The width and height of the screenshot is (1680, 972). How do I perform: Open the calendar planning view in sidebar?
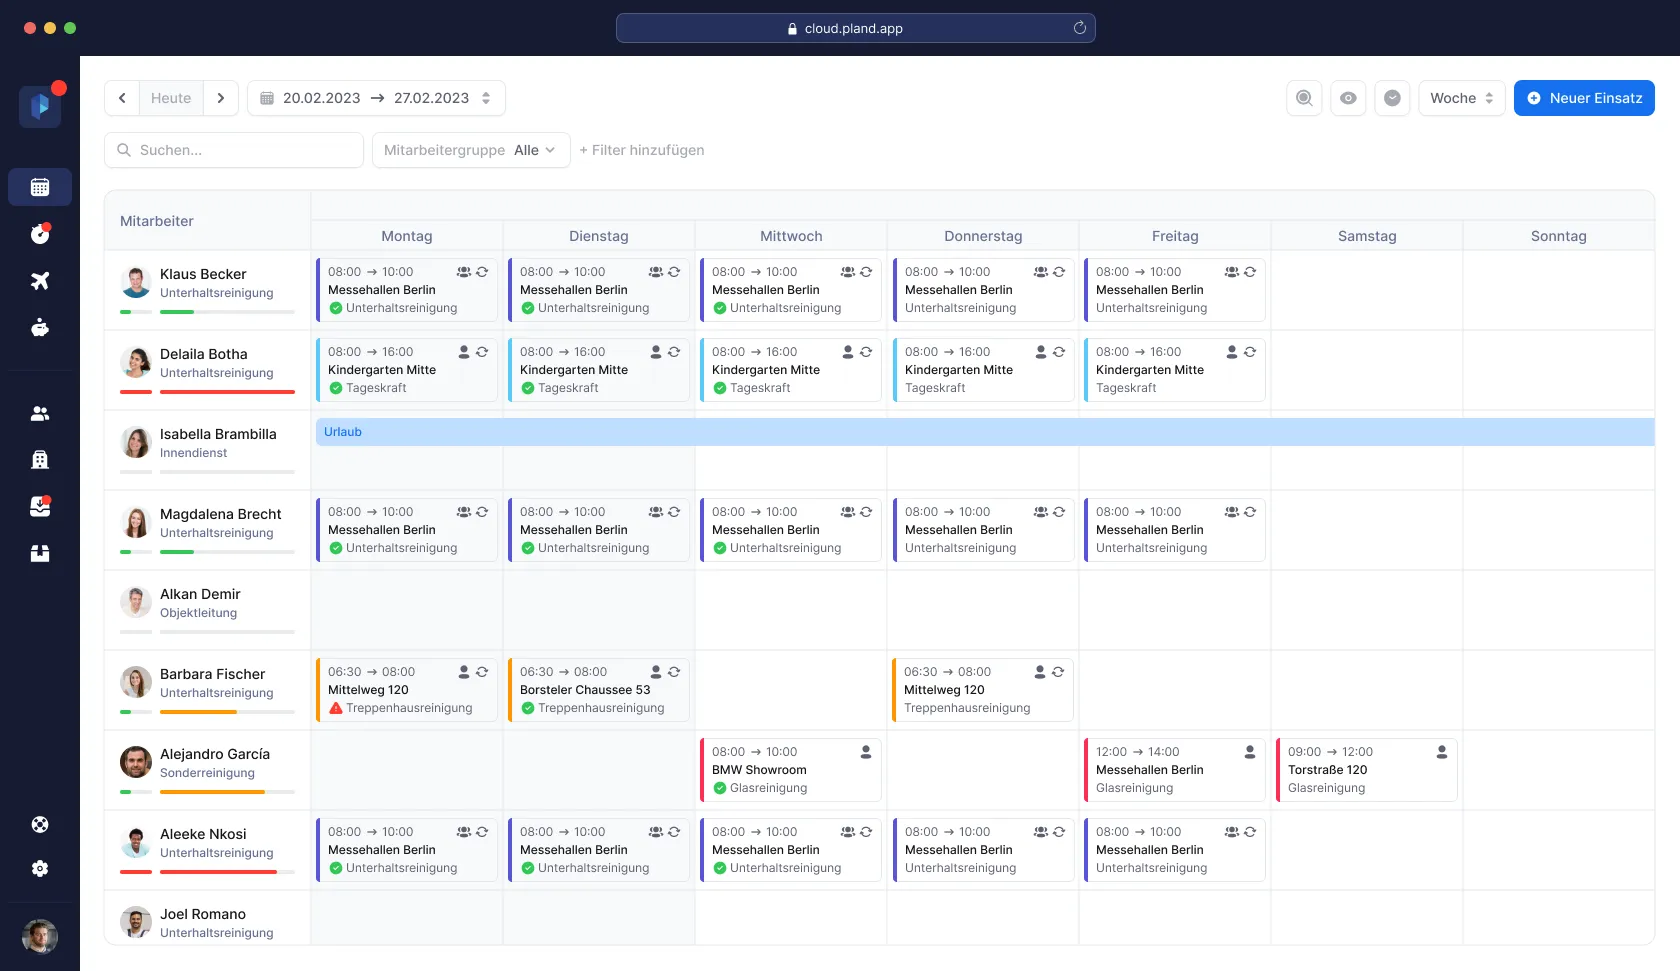tap(40, 187)
